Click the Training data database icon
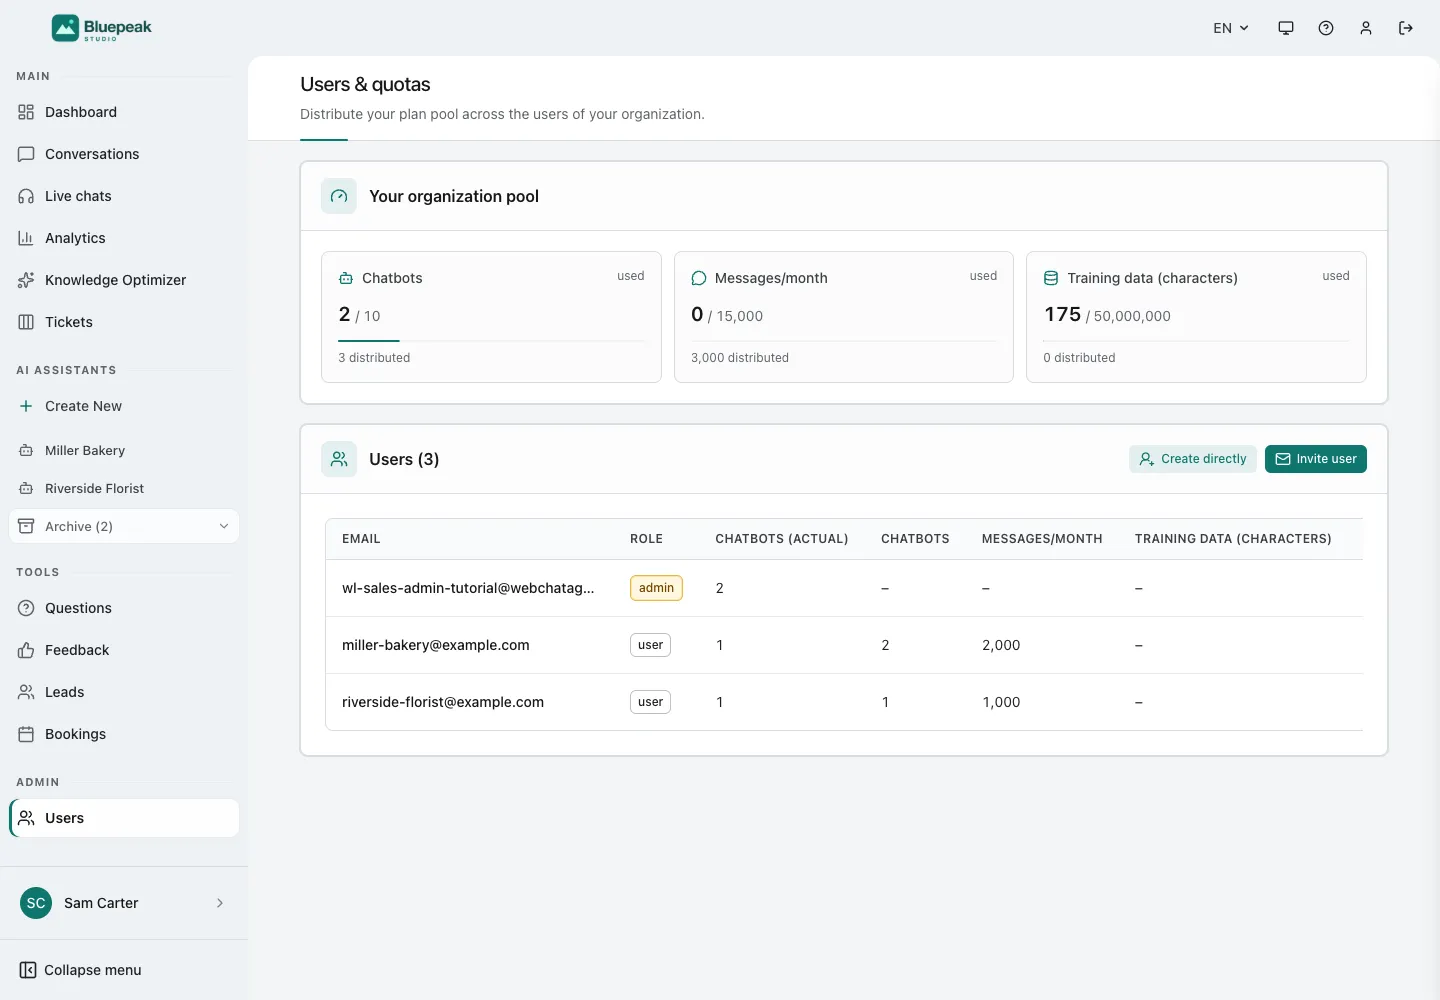Viewport: 1440px width, 1000px height. (1051, 278)
